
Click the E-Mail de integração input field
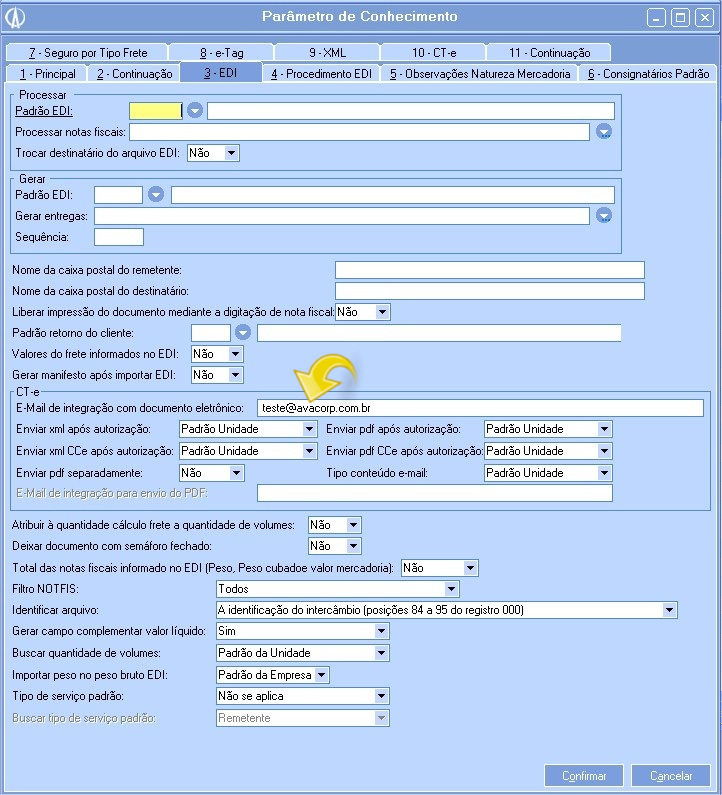pyautogui.click(x=480, y=407)
